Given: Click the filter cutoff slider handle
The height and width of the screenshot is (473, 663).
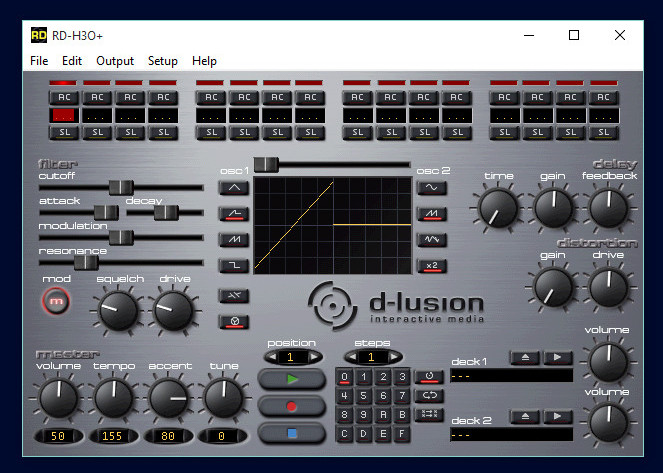Looking at the screenshot, I should coord(121,187).
